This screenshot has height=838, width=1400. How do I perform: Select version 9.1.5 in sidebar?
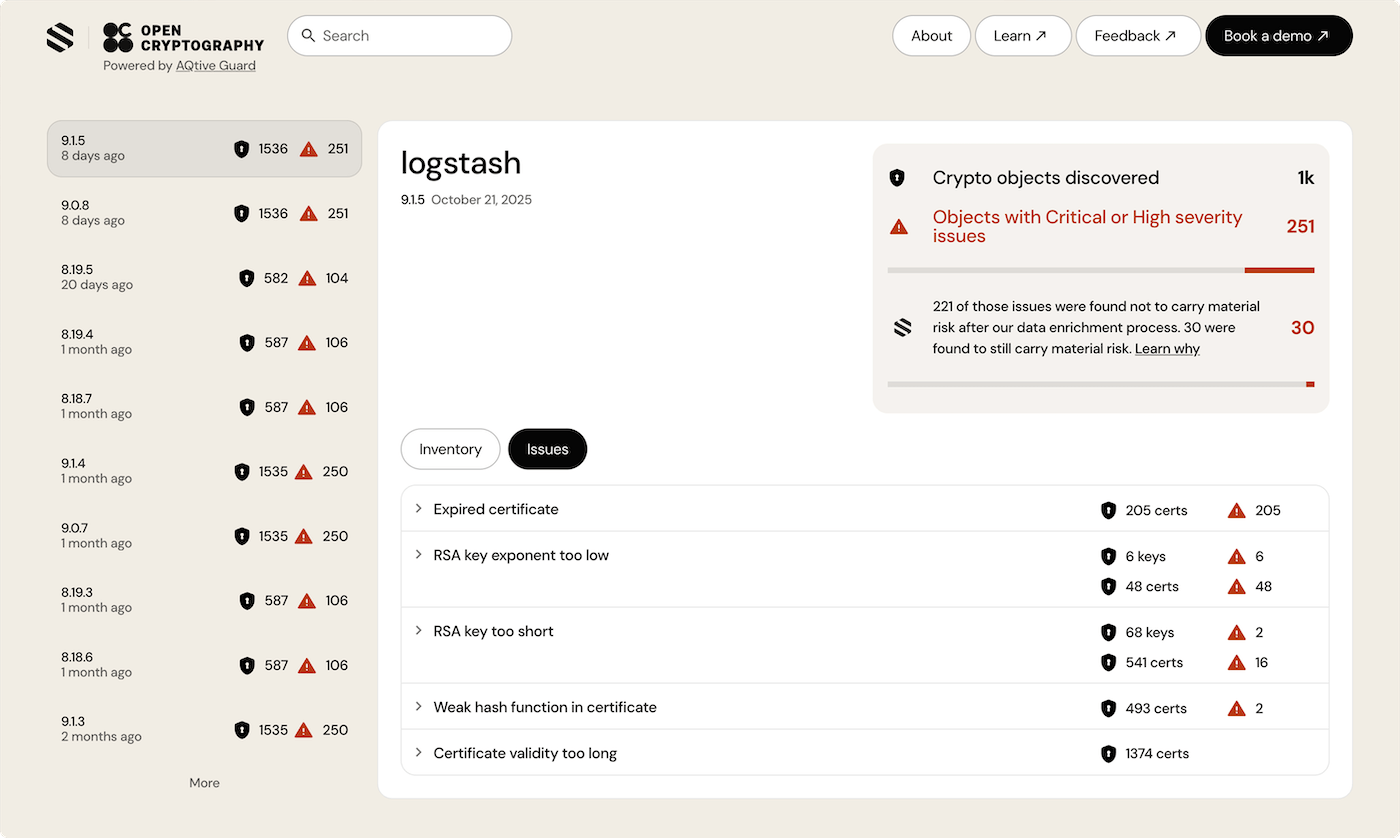(205, 149)
